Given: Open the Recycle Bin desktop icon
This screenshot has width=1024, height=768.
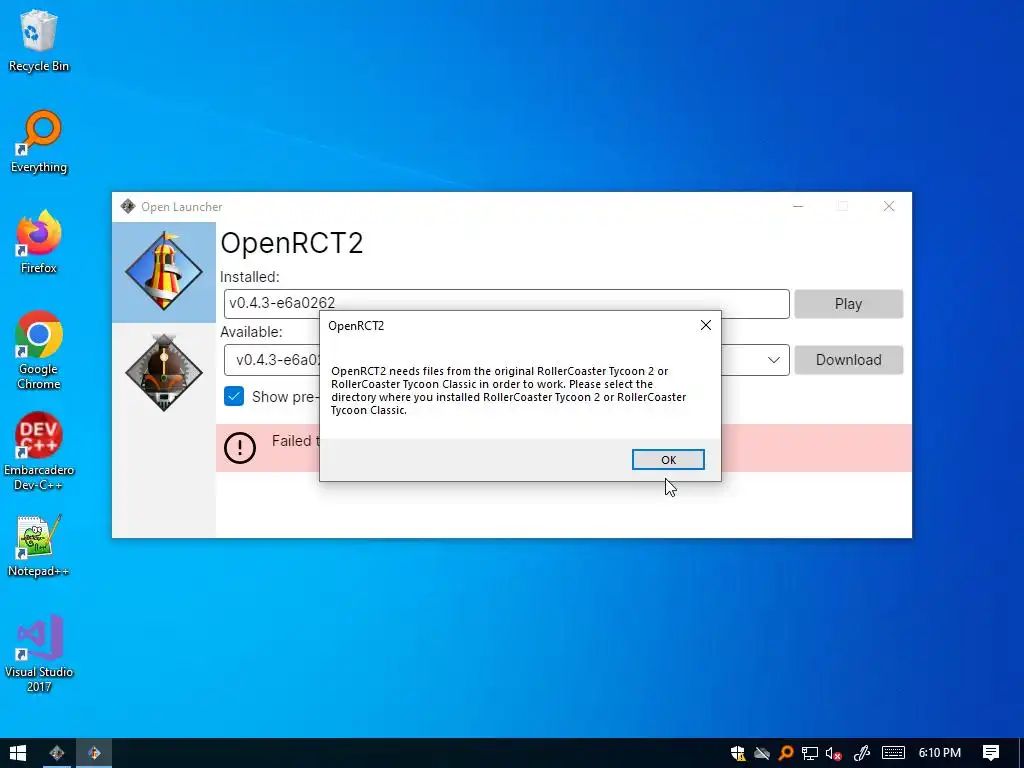Looking at the screenshot, I should pos(39,40).
